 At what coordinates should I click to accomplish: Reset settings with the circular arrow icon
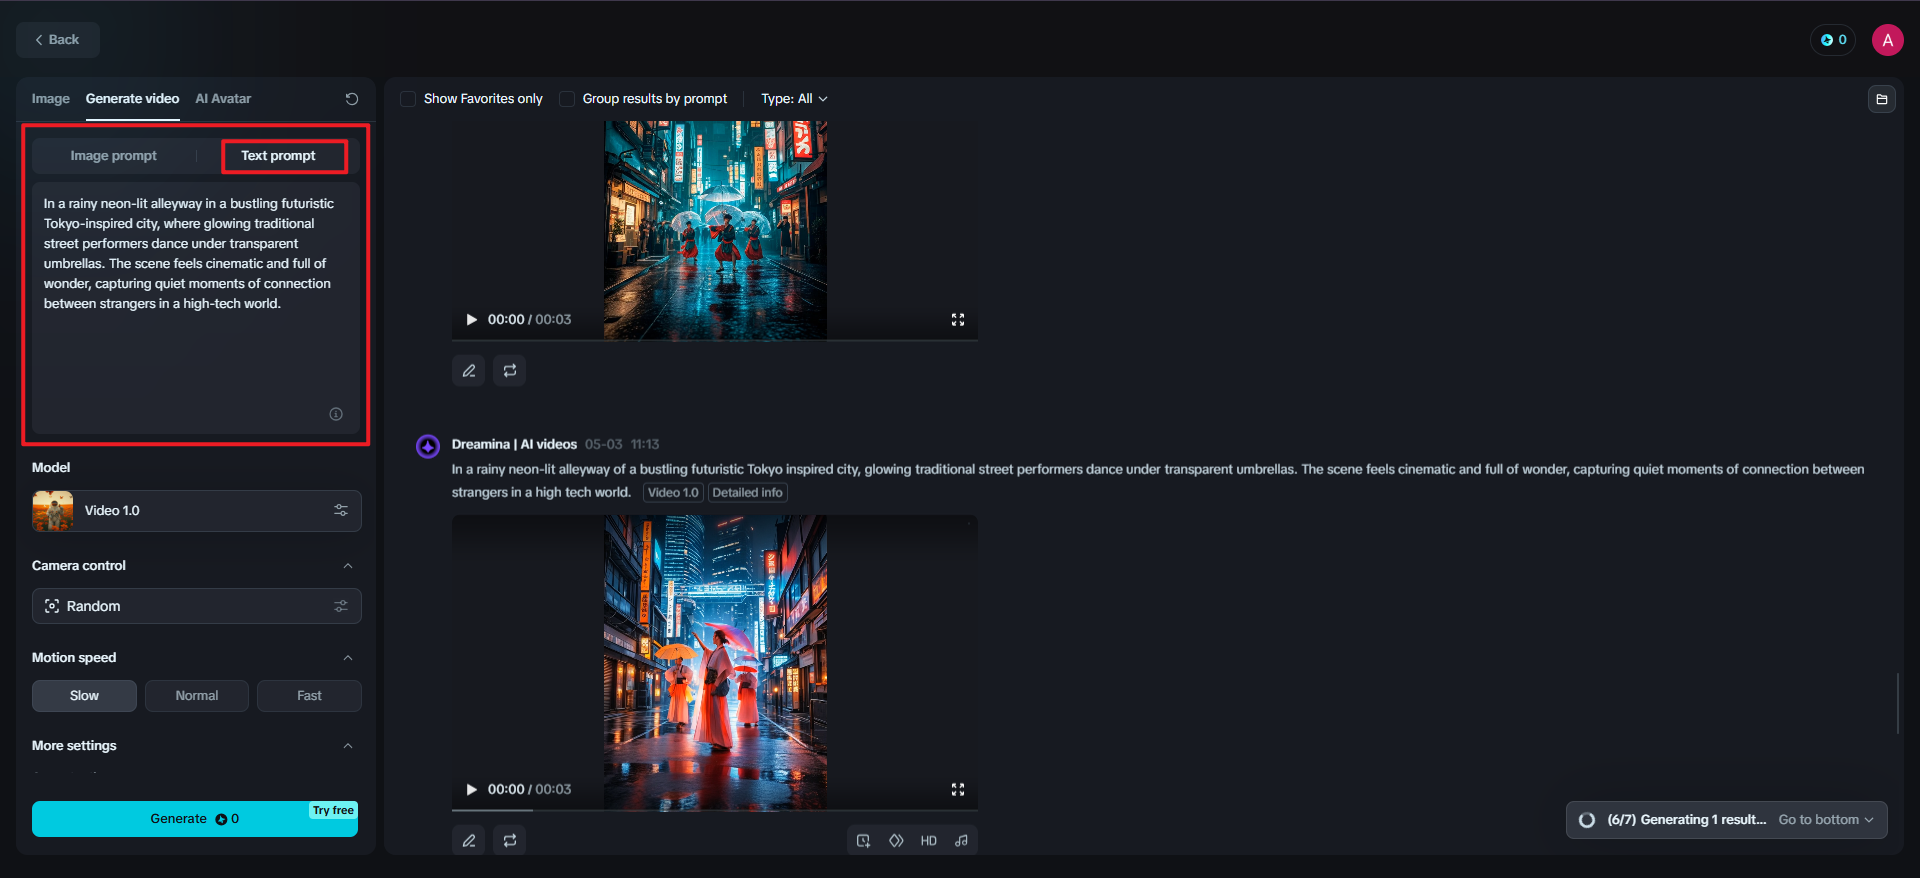[x=352, y=99]
